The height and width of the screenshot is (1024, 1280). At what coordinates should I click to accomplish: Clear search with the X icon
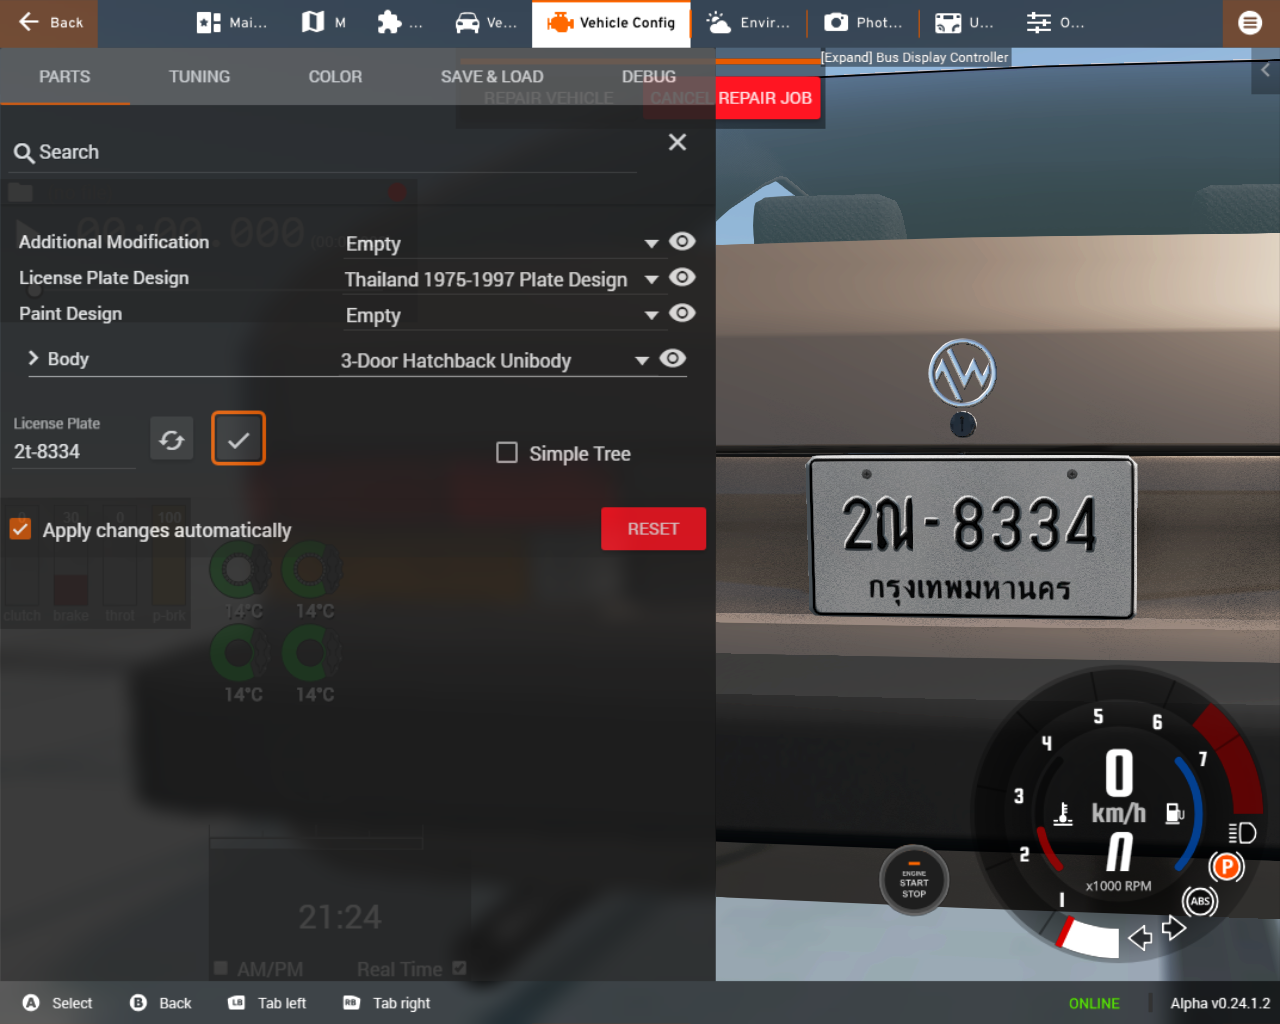[x=677, y=142]
